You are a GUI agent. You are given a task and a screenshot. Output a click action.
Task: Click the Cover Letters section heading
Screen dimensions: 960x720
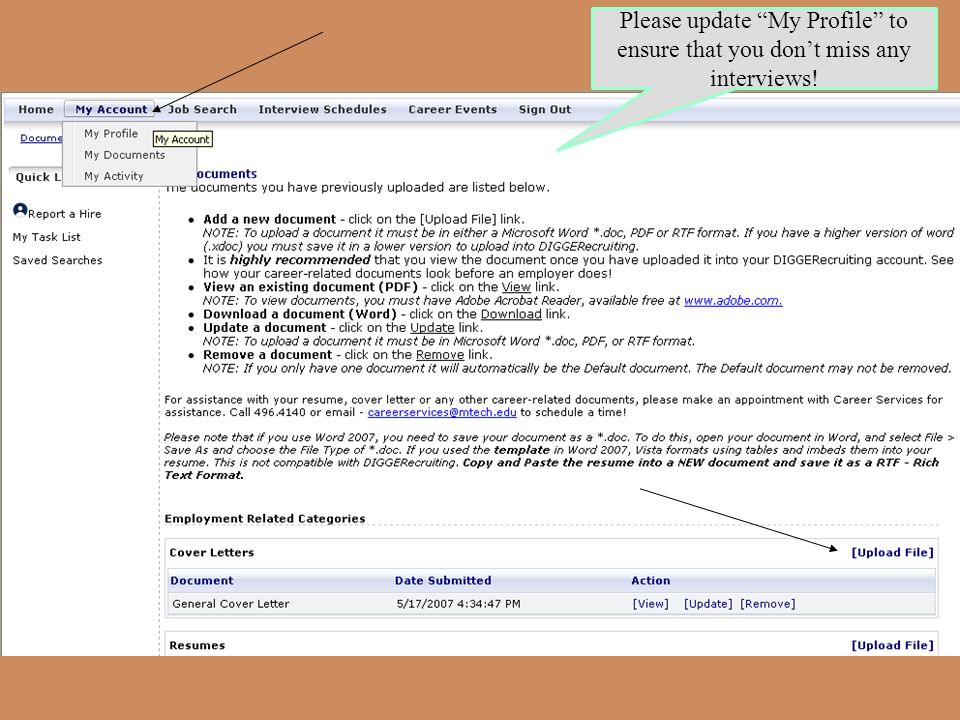211,552
